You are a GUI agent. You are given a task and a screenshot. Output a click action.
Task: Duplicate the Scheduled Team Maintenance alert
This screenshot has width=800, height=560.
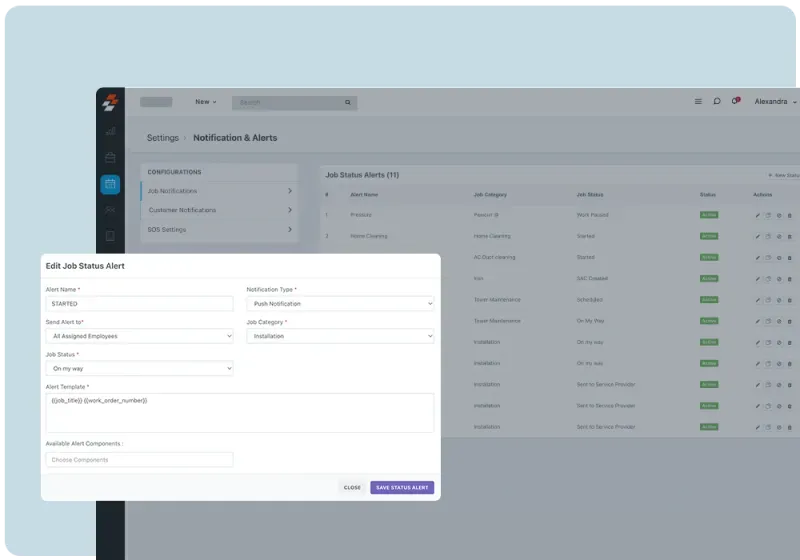(768, 299)
